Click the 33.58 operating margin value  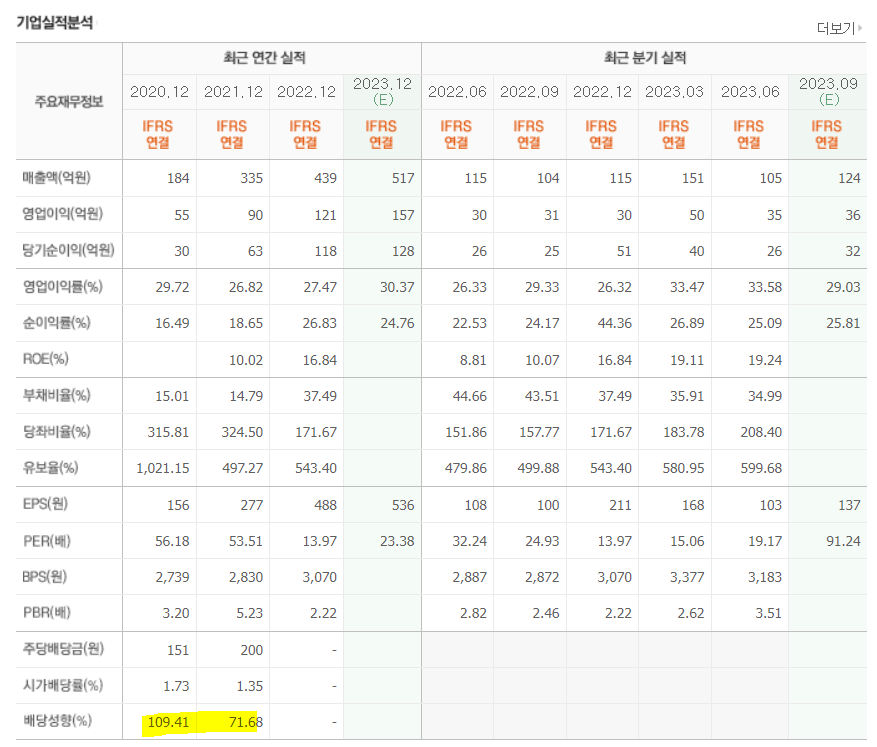point(765,287)
